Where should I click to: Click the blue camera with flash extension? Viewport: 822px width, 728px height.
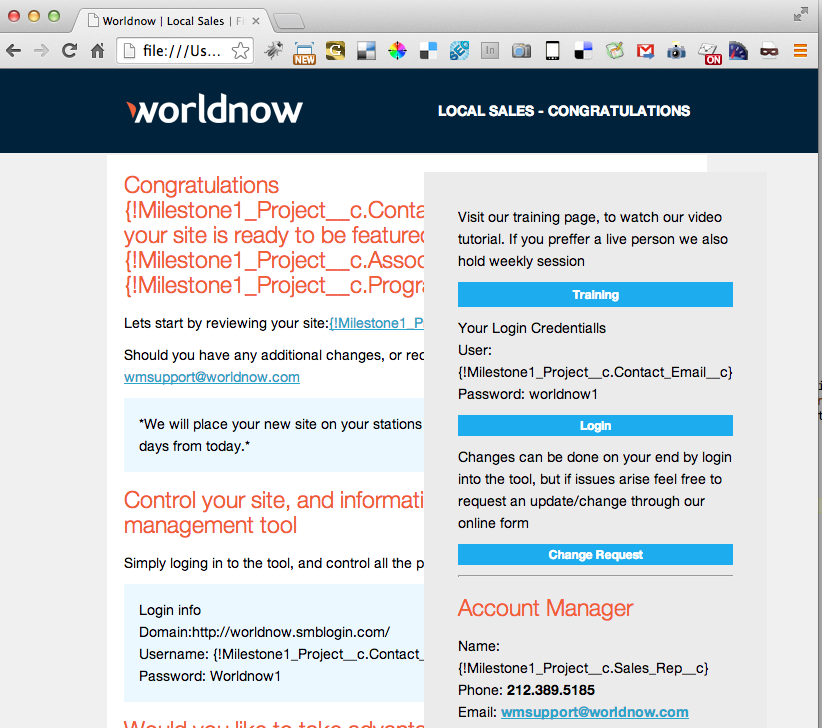[676, 51]
